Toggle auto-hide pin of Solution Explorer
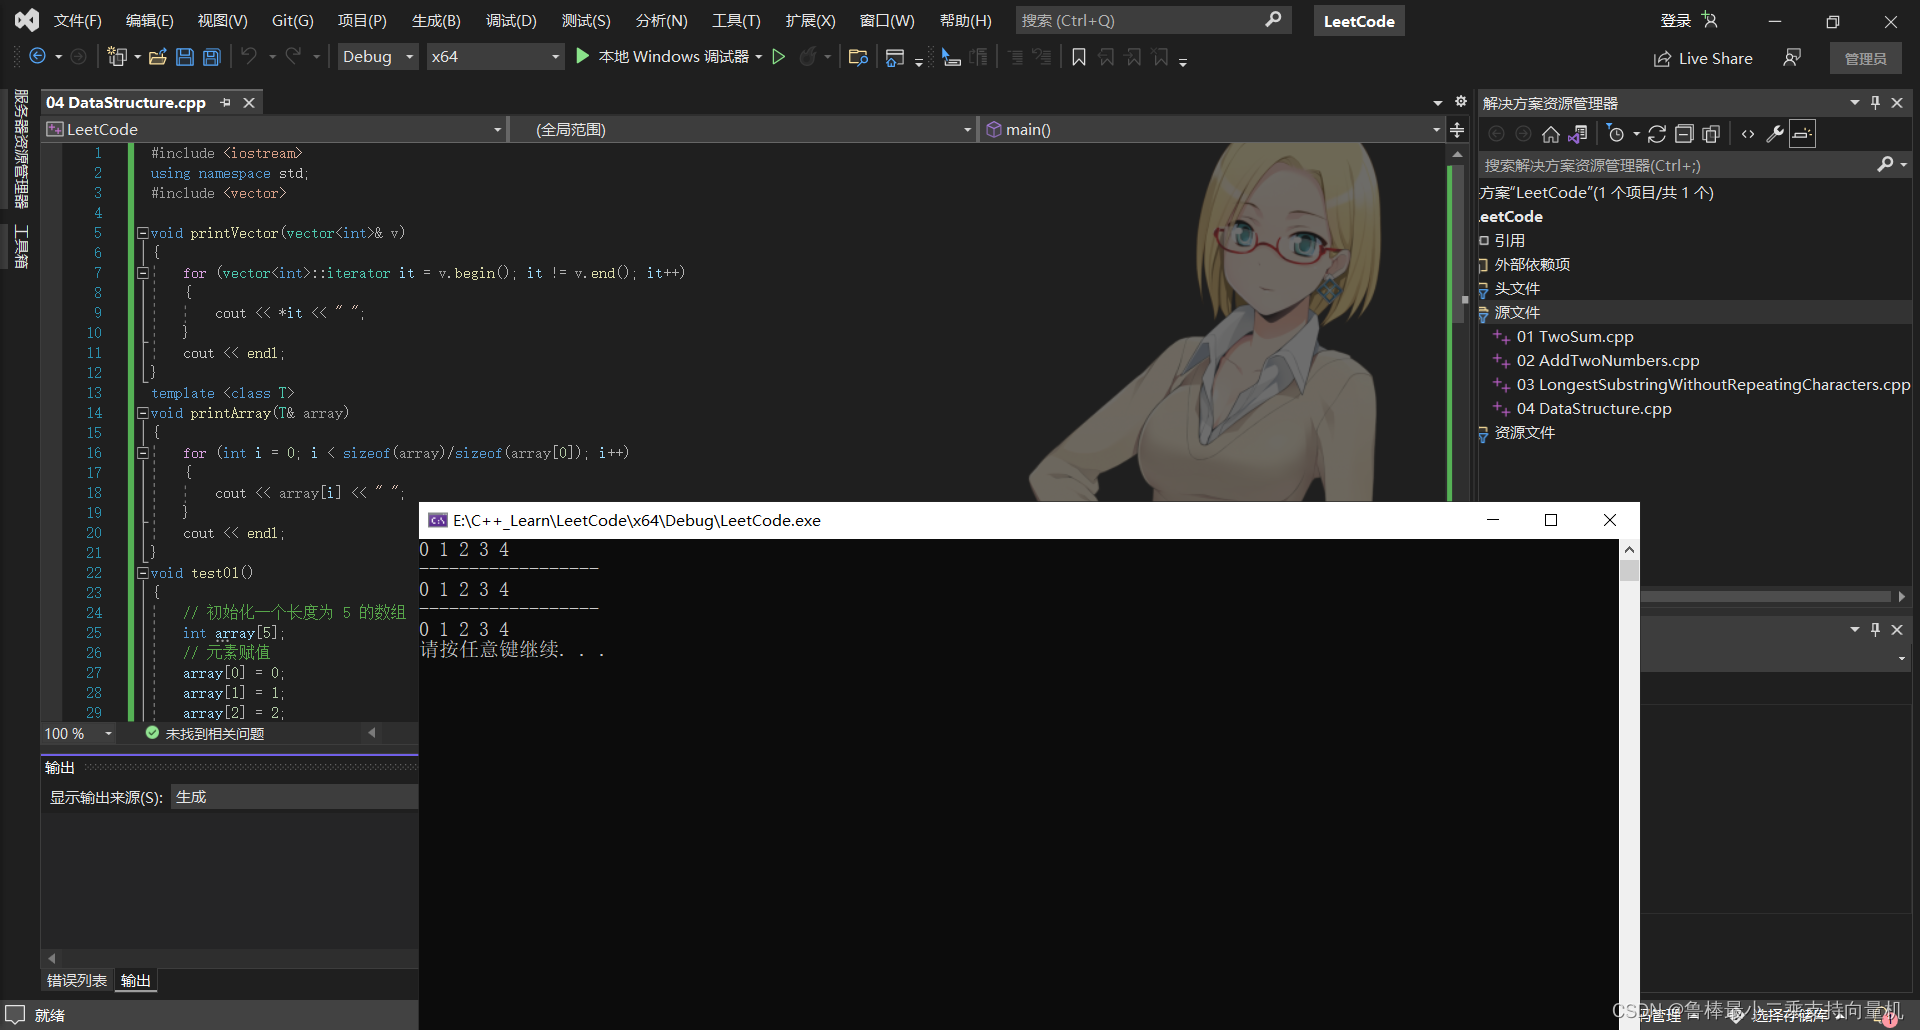Viewport: 1920px width, 1030px height. tap(1875, 103)
